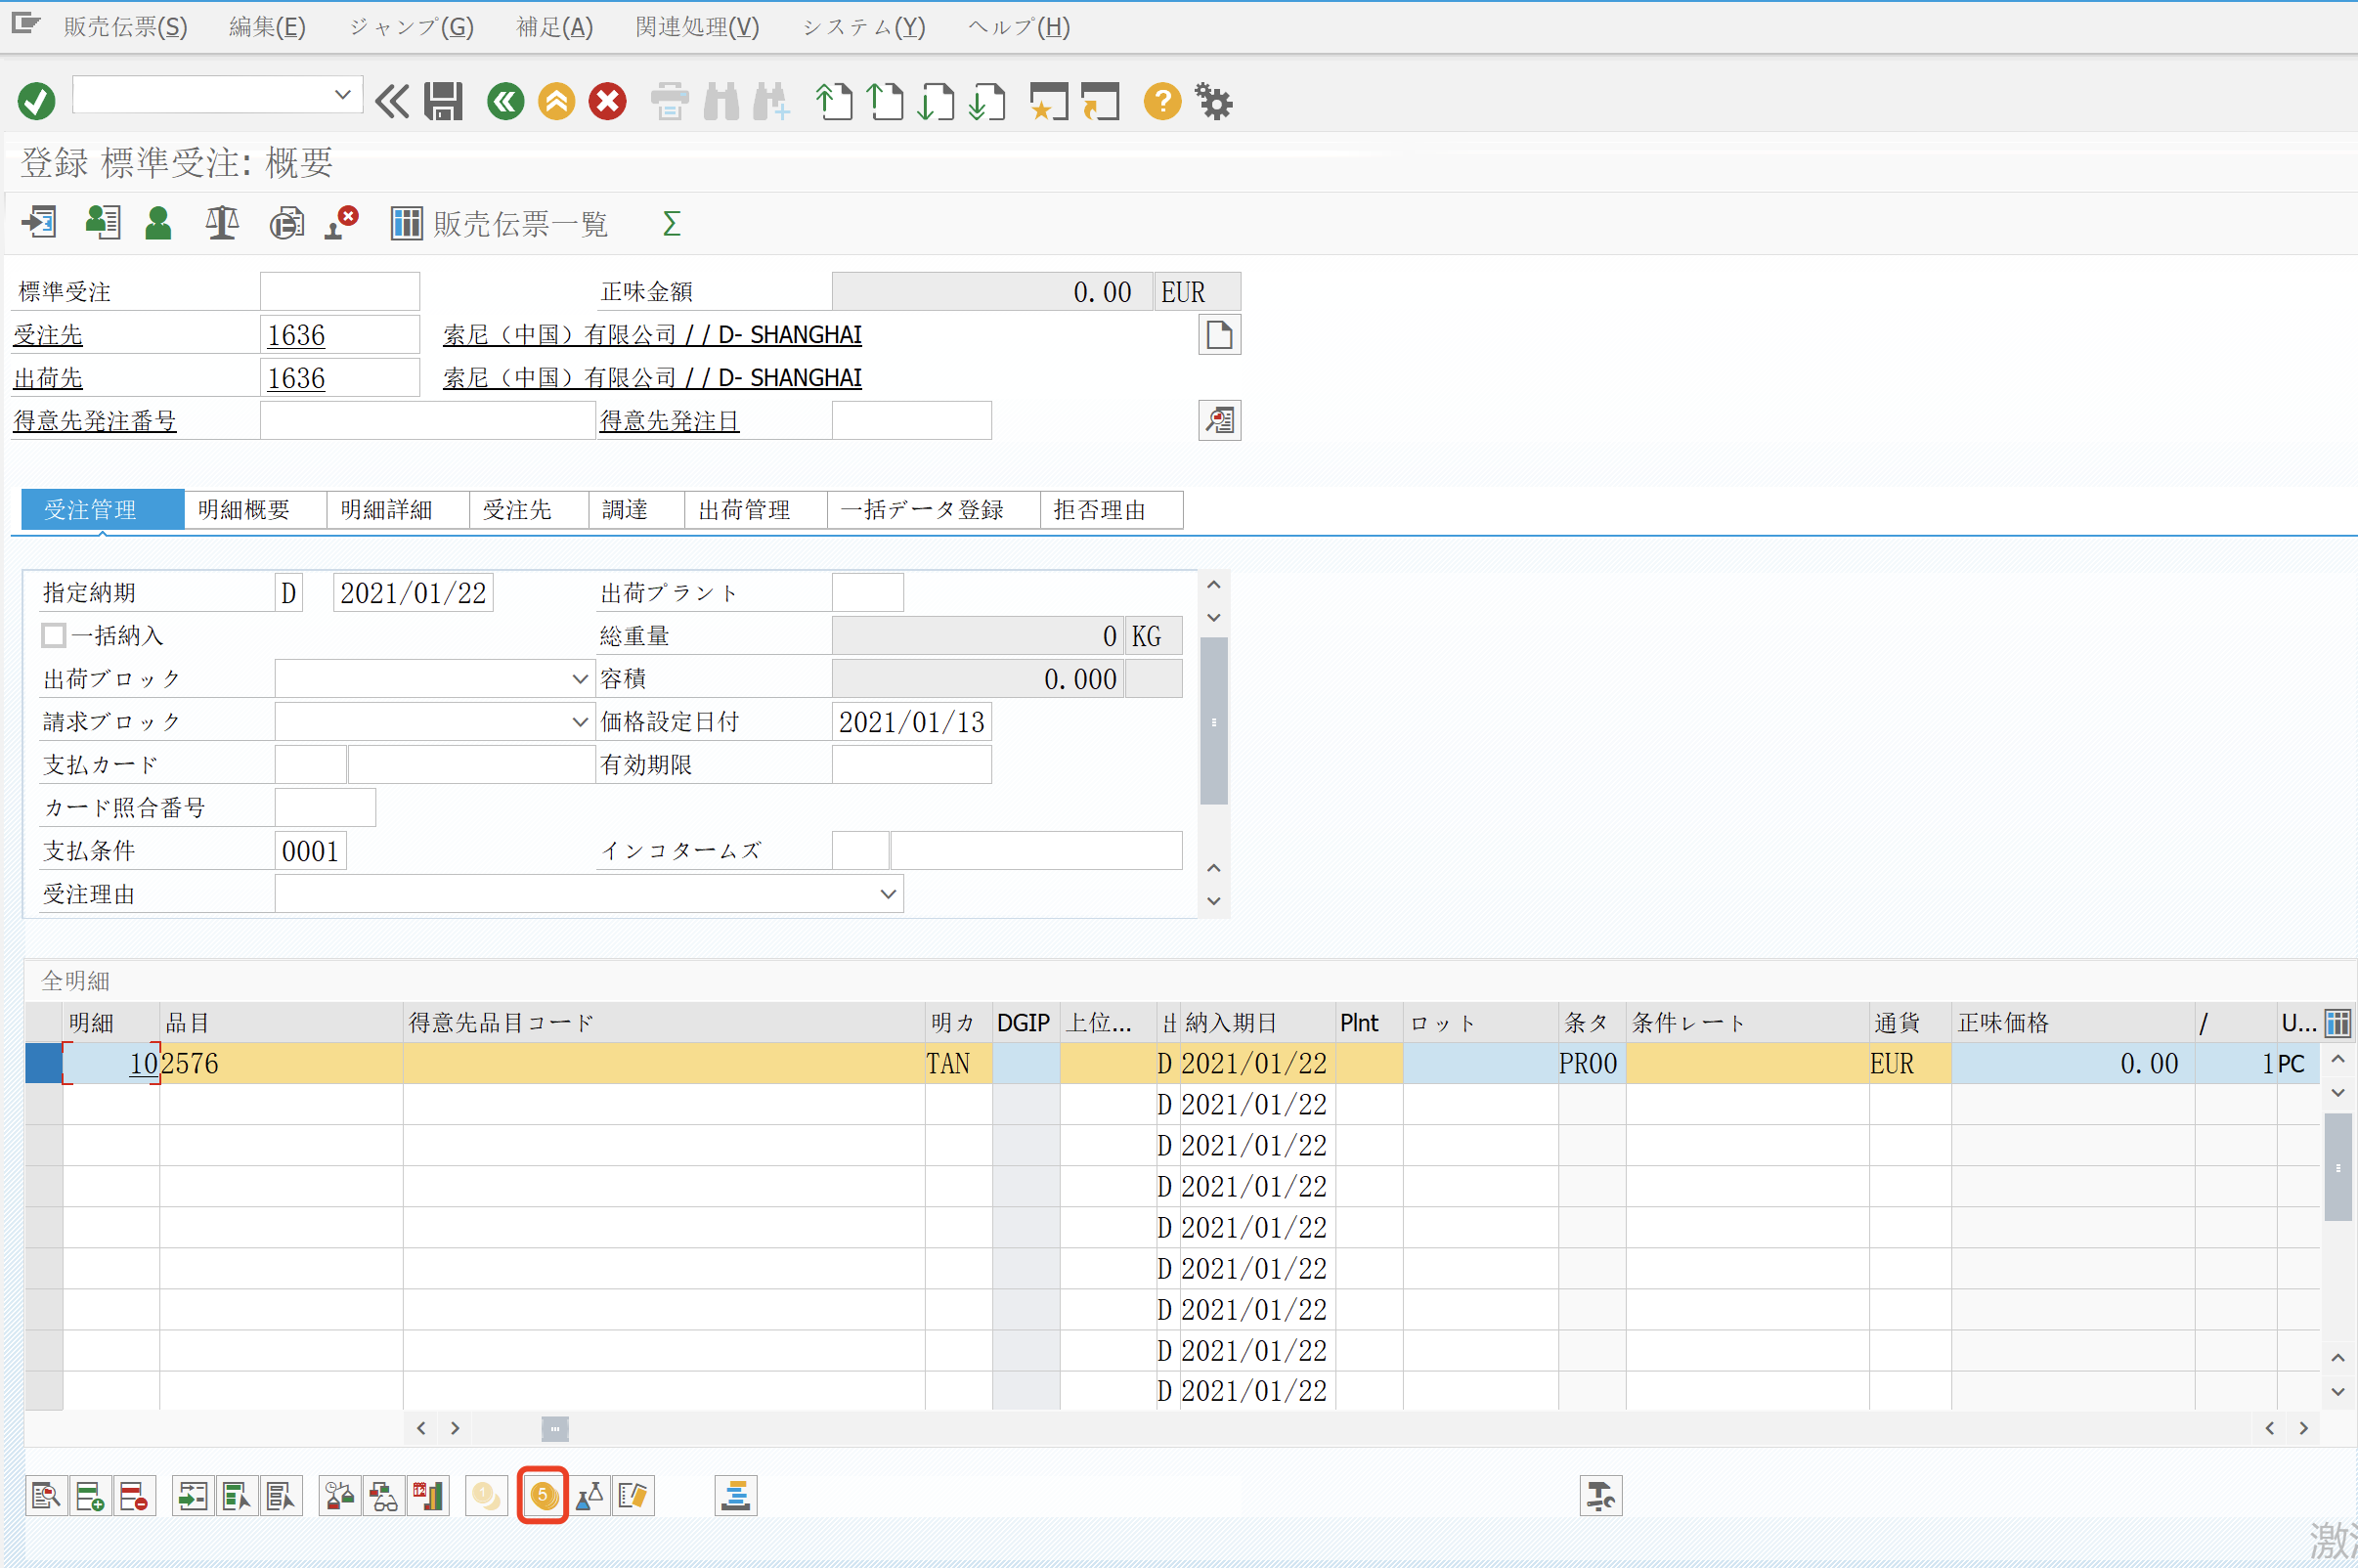
Task: Add a new item row with the green plus icon
Action: (x=89, y=1495)
